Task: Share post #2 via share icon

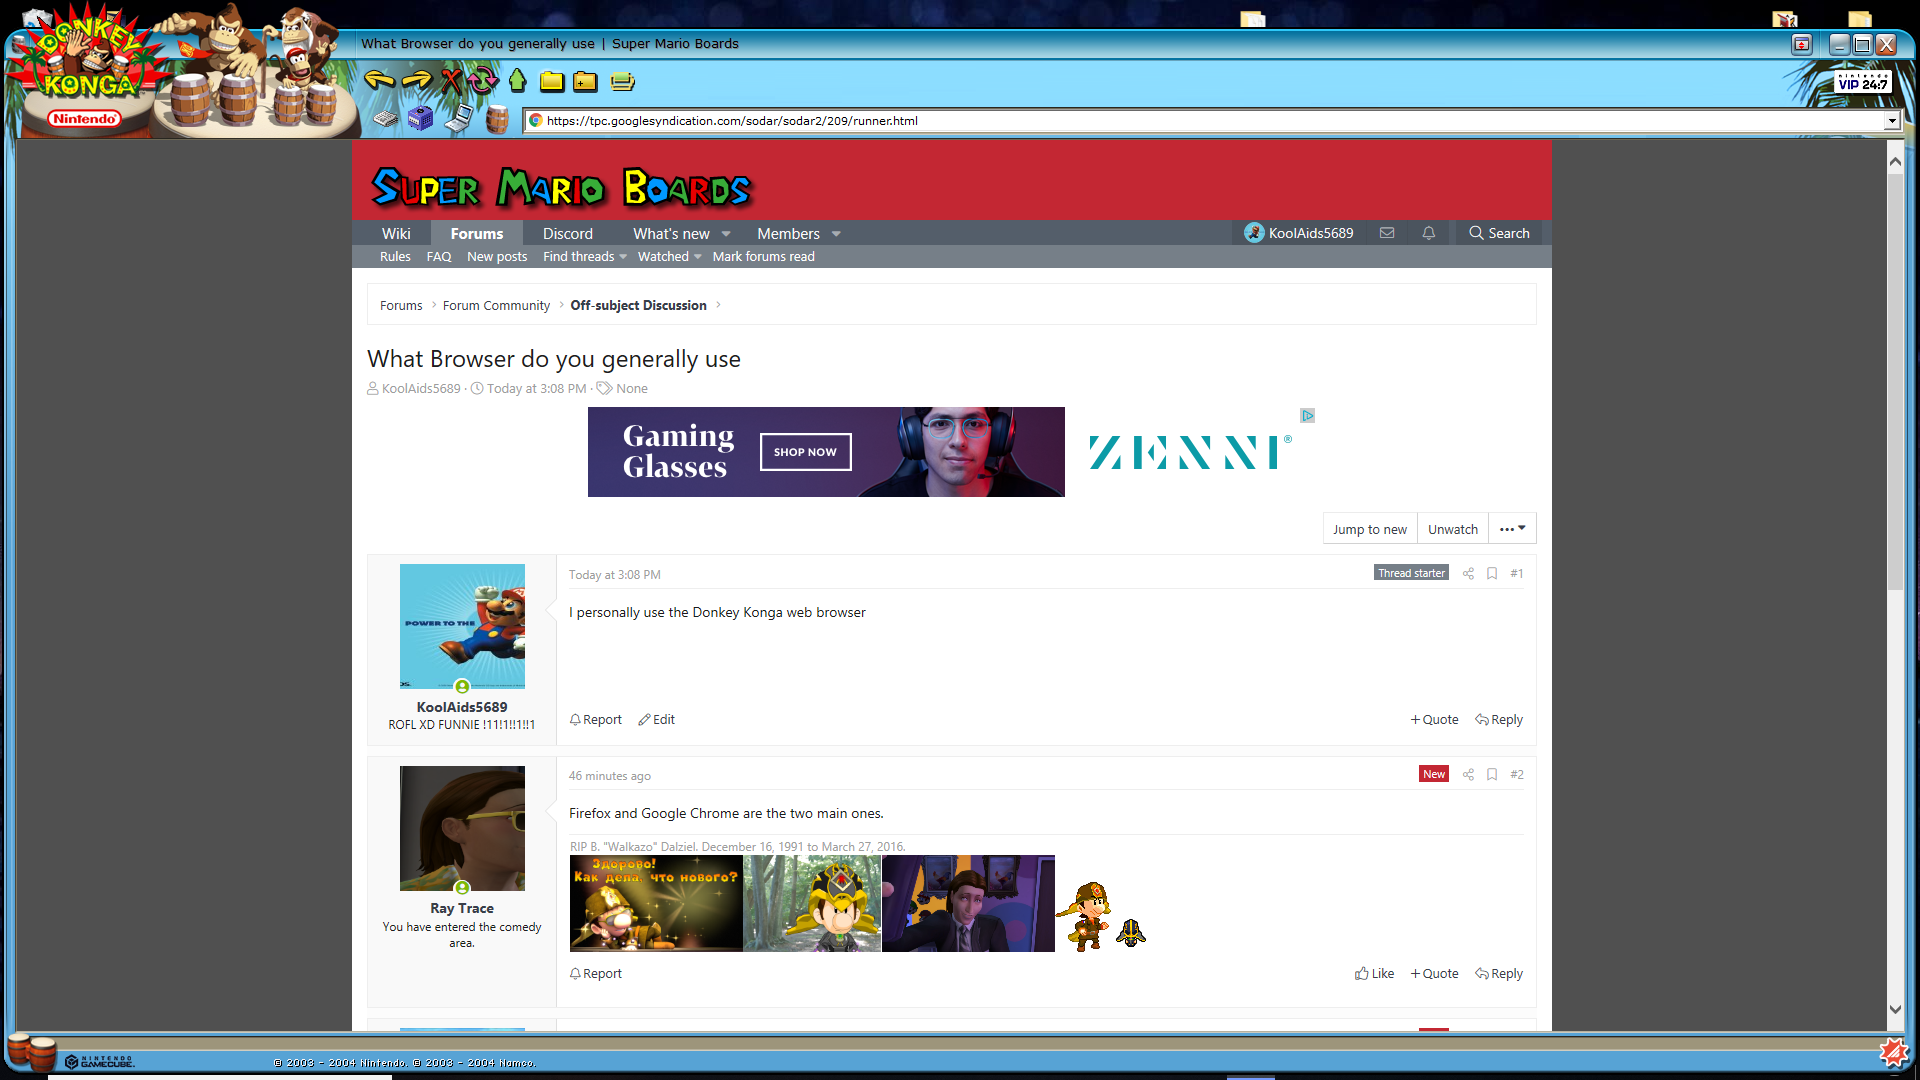Action: coord(1468,774)
